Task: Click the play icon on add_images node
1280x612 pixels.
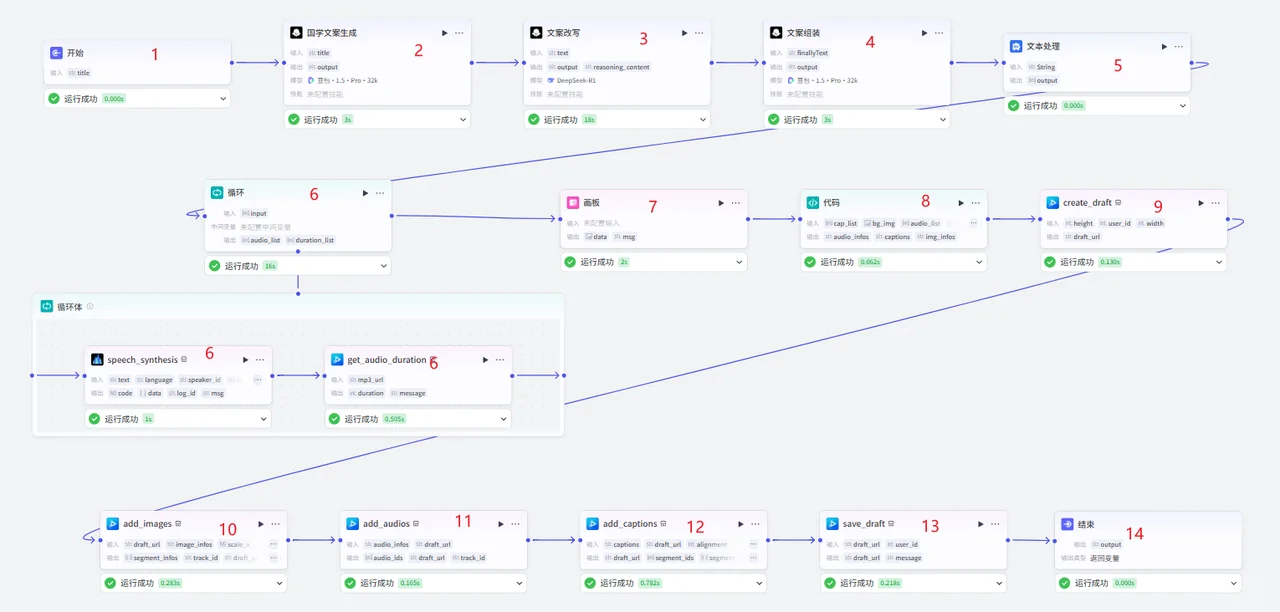Action: (x=261, y=523)
